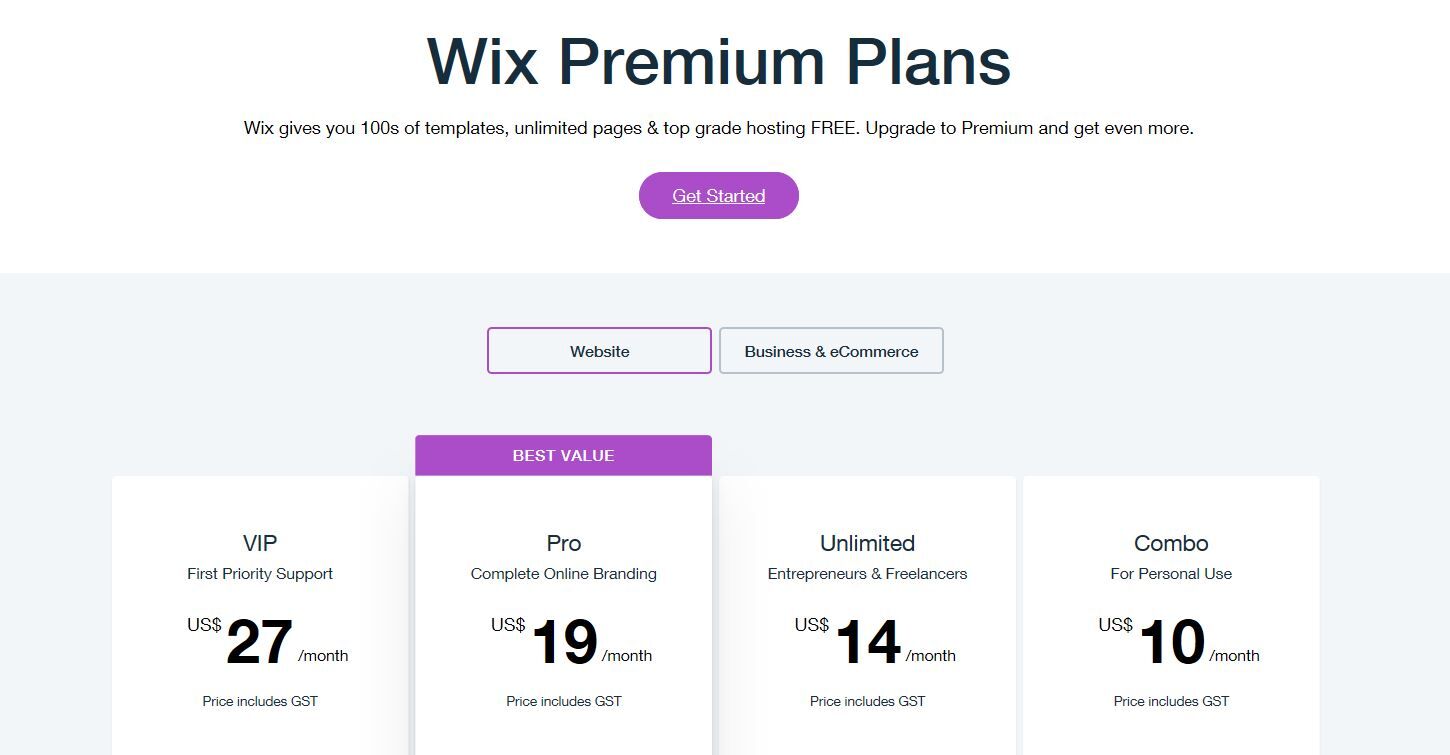The height and width of the screenshot is (755, 1450).
Task: Click the US$27 per month price
Action: [x=267, y=642]
